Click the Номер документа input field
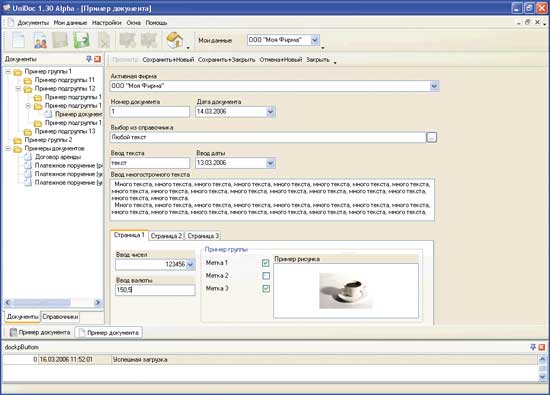 coord(150,112)
